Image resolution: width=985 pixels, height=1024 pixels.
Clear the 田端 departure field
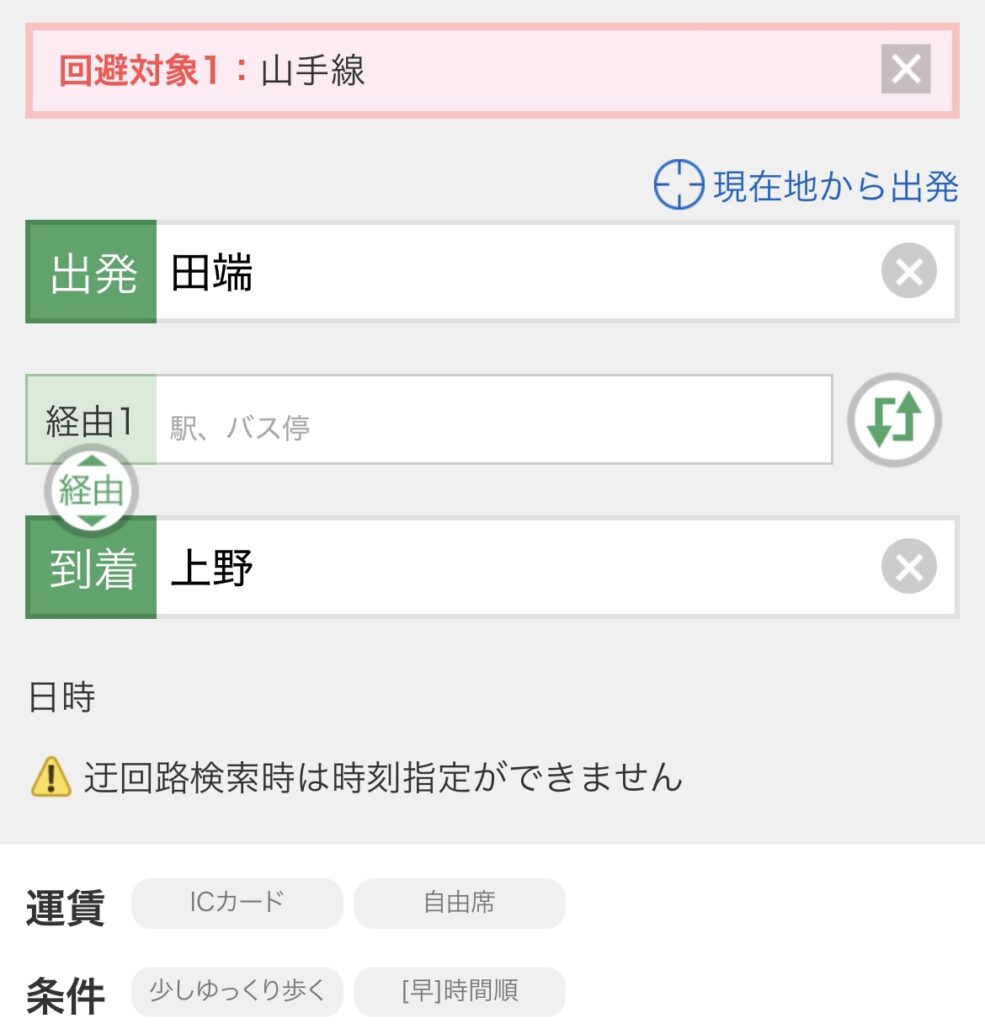click(909, 271)
